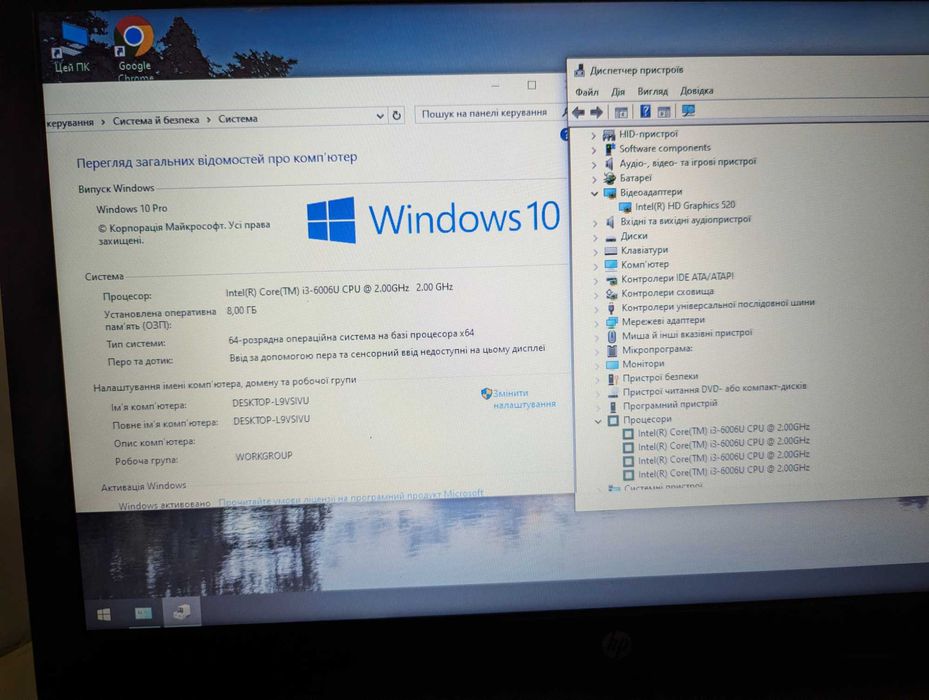Click the Клавіатури keyboard icon
929x700 pixels.
[611, 251]
